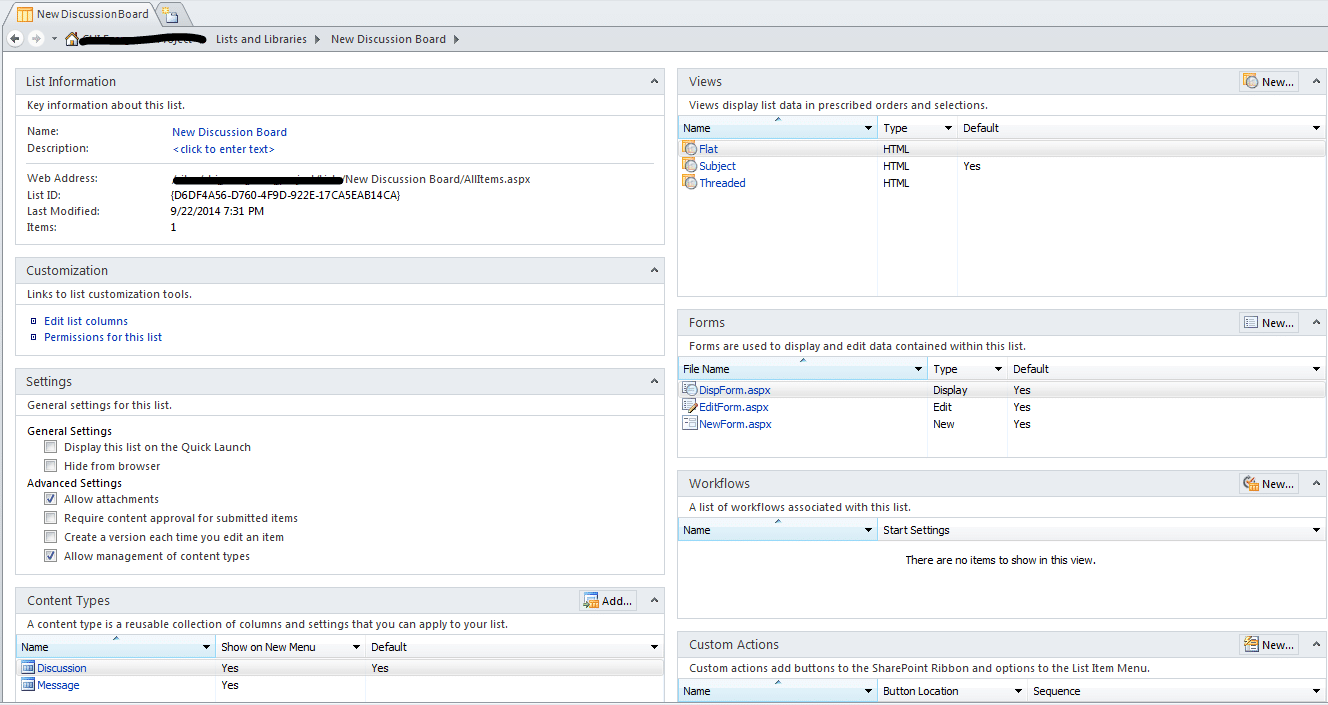Open the Forms File Name column dropdown
Viewport: 1328px width, 705px height.
(918, 369)
